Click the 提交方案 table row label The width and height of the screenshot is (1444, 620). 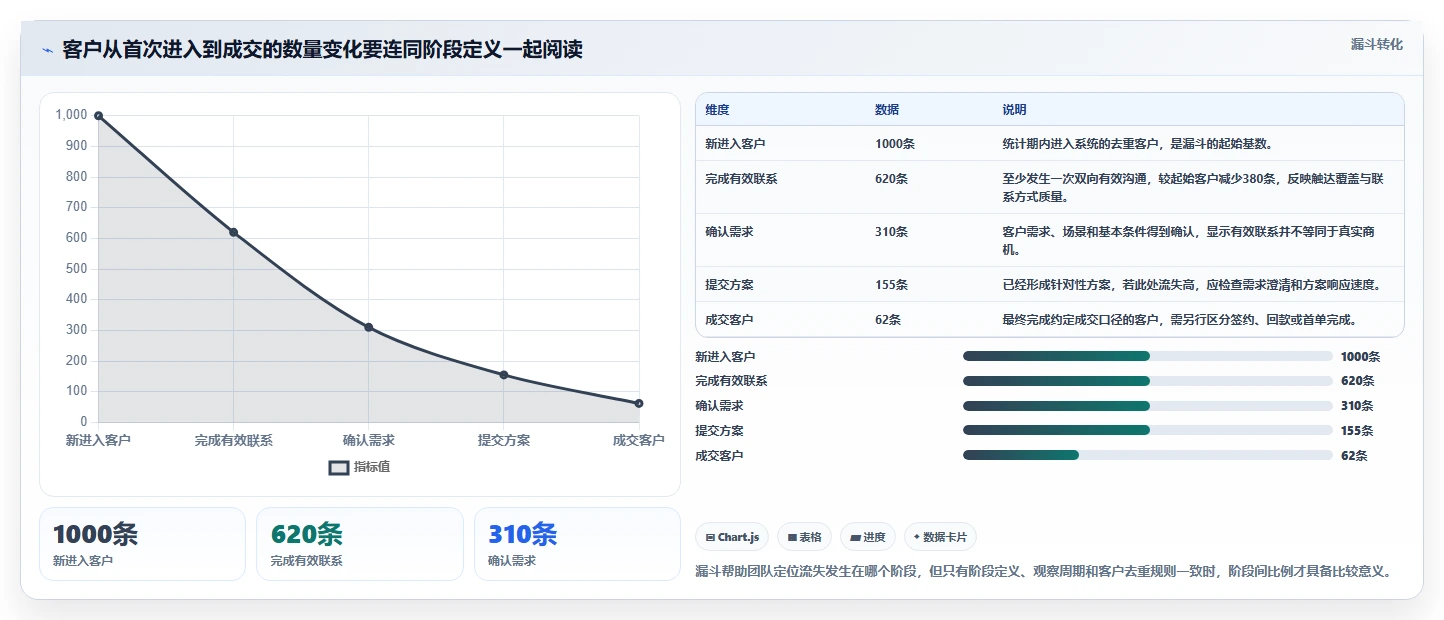coord(729,285)
